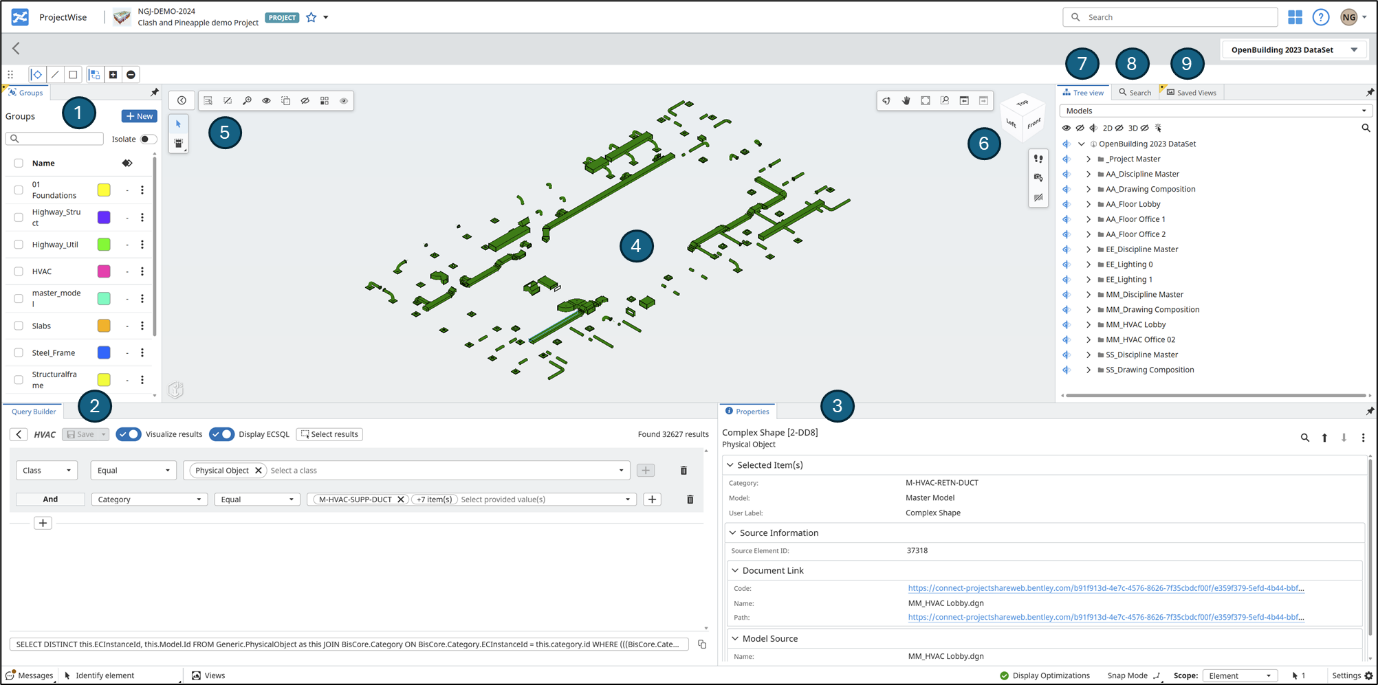Check the Slabs group checkbox
The height and width of the screenshot is (685, 1378).
click(19, 326)
